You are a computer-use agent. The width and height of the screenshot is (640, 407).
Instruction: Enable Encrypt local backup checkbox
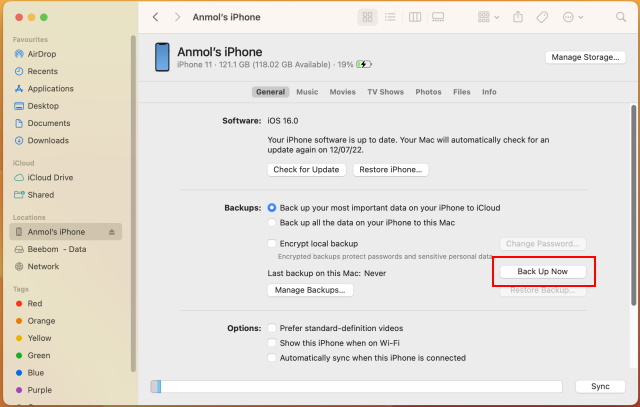tap(272, 243)
